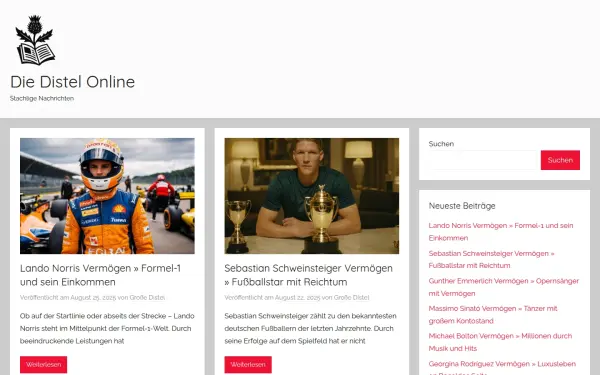Open the Sebastian Schweinsteiger article thumbnail image
Viewport: 600px width, 375px height.
coord(311,196)
